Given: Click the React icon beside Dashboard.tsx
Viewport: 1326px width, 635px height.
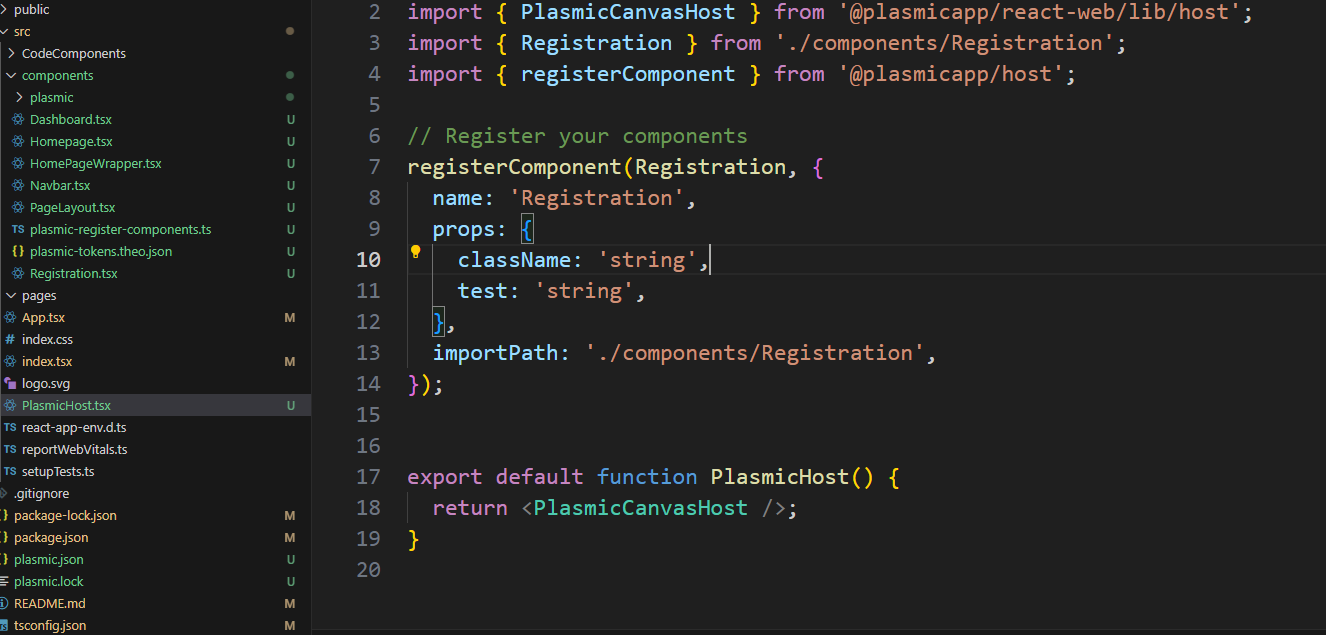Looking at the screenshot, I should pyautogui.click(x=18, y=120).
